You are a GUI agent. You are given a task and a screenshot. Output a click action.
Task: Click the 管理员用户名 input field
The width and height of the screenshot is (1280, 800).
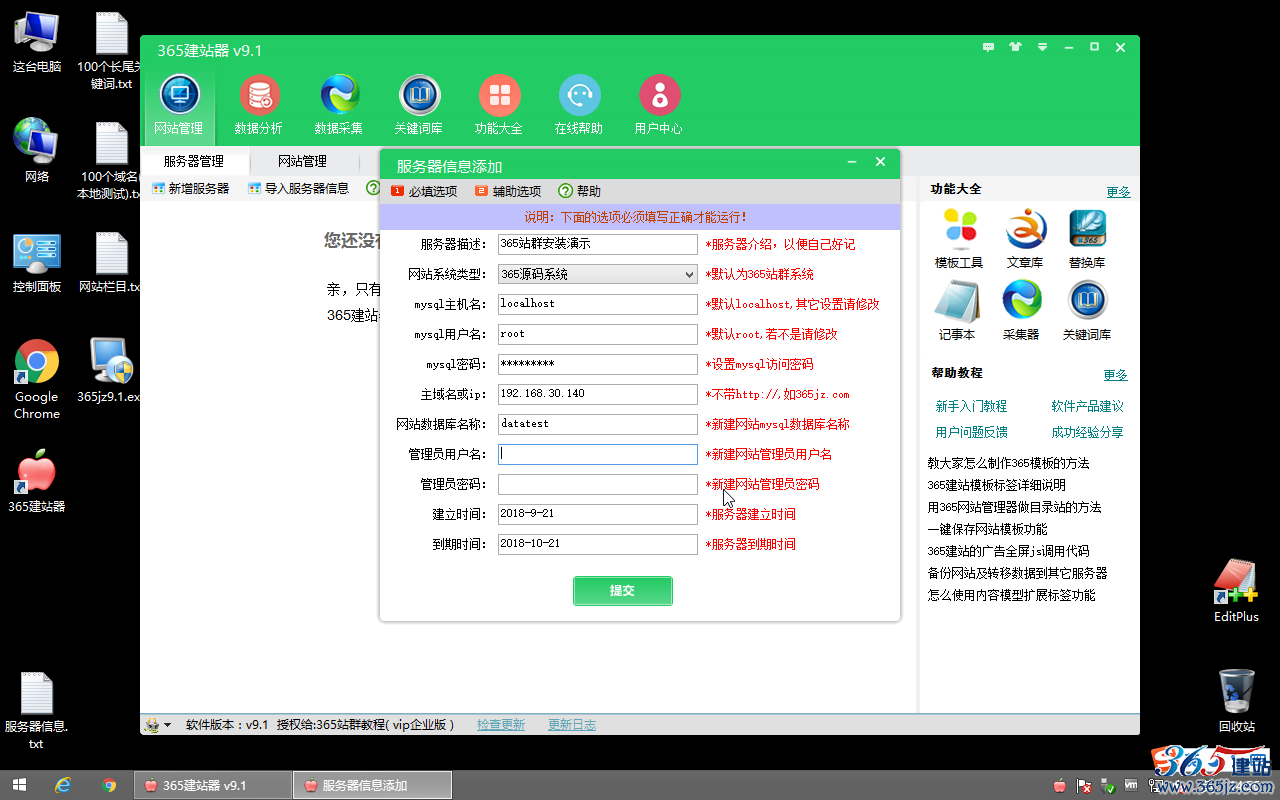click(x=598, y=454)
